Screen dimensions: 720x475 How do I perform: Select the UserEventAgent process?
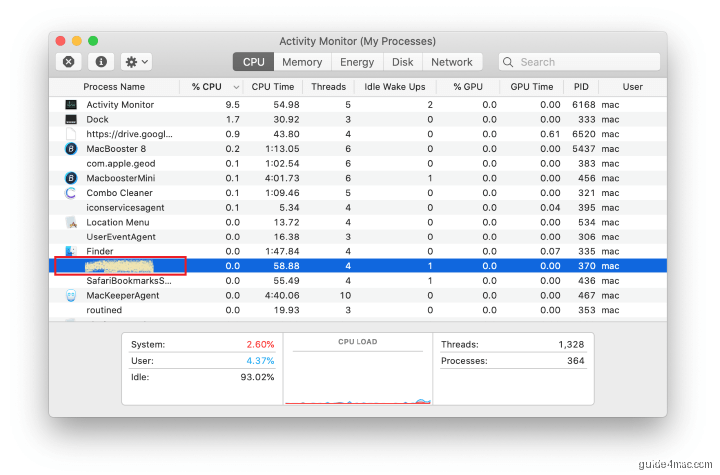[121, 237]
